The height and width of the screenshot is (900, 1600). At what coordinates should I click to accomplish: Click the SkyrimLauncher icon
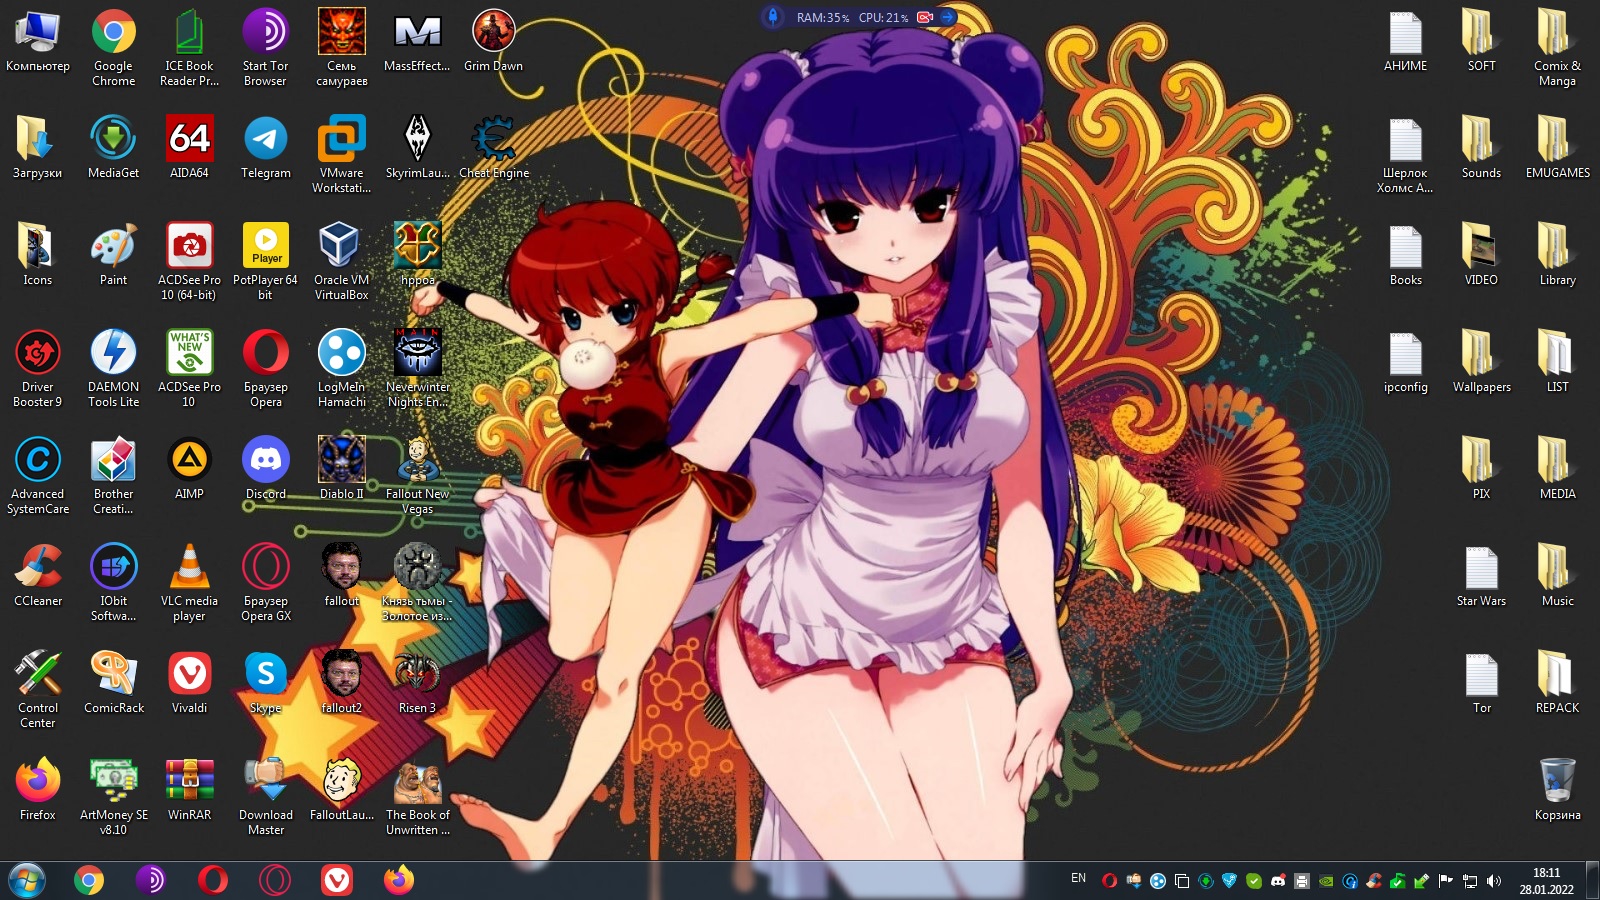tap(417, 148)
